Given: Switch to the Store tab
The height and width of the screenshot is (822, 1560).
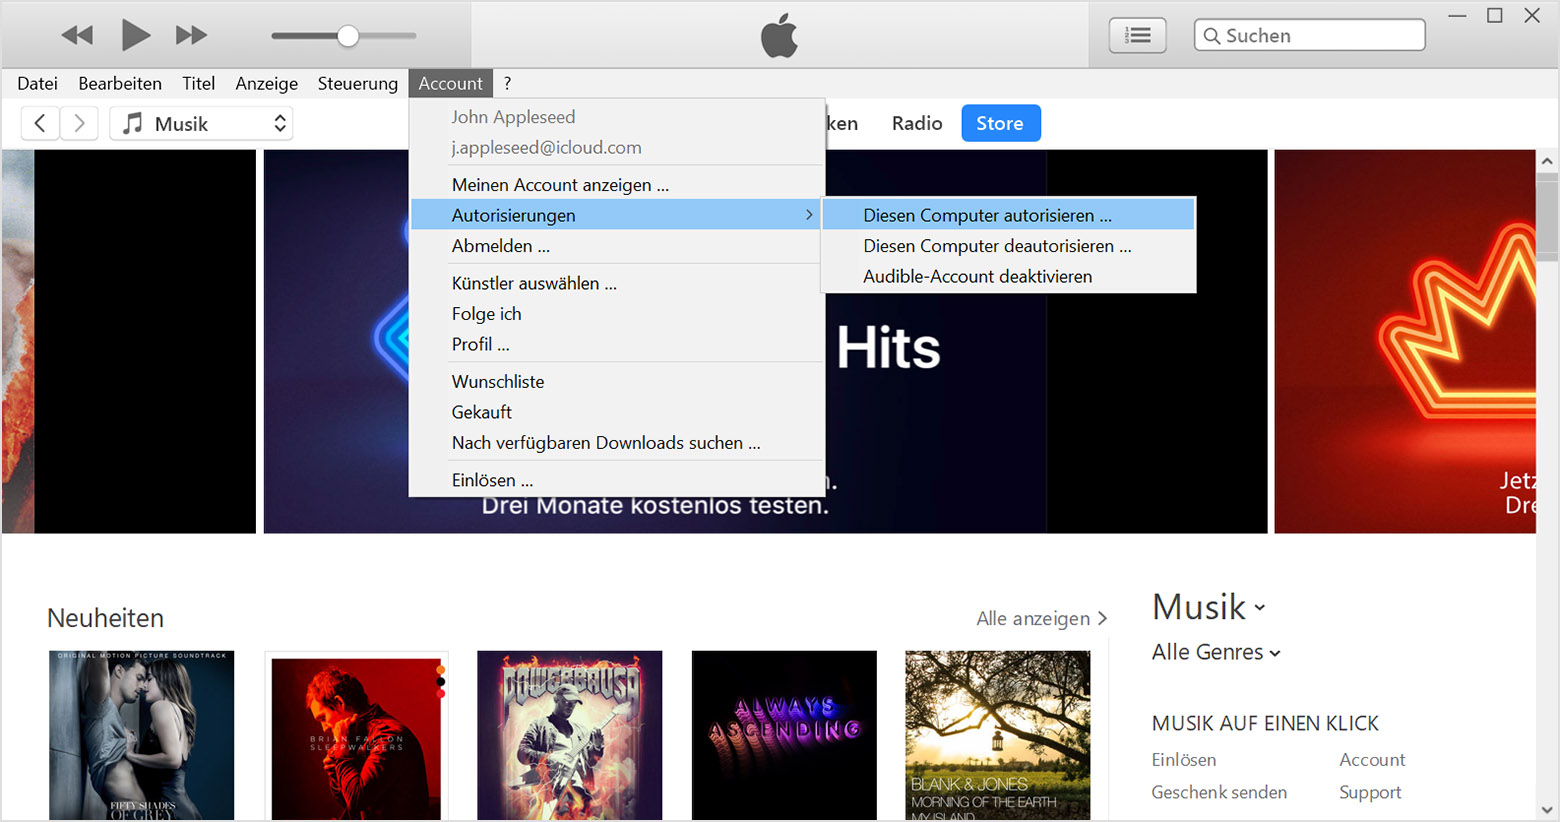Looking at the screenshot, I should coord(1000,123).
